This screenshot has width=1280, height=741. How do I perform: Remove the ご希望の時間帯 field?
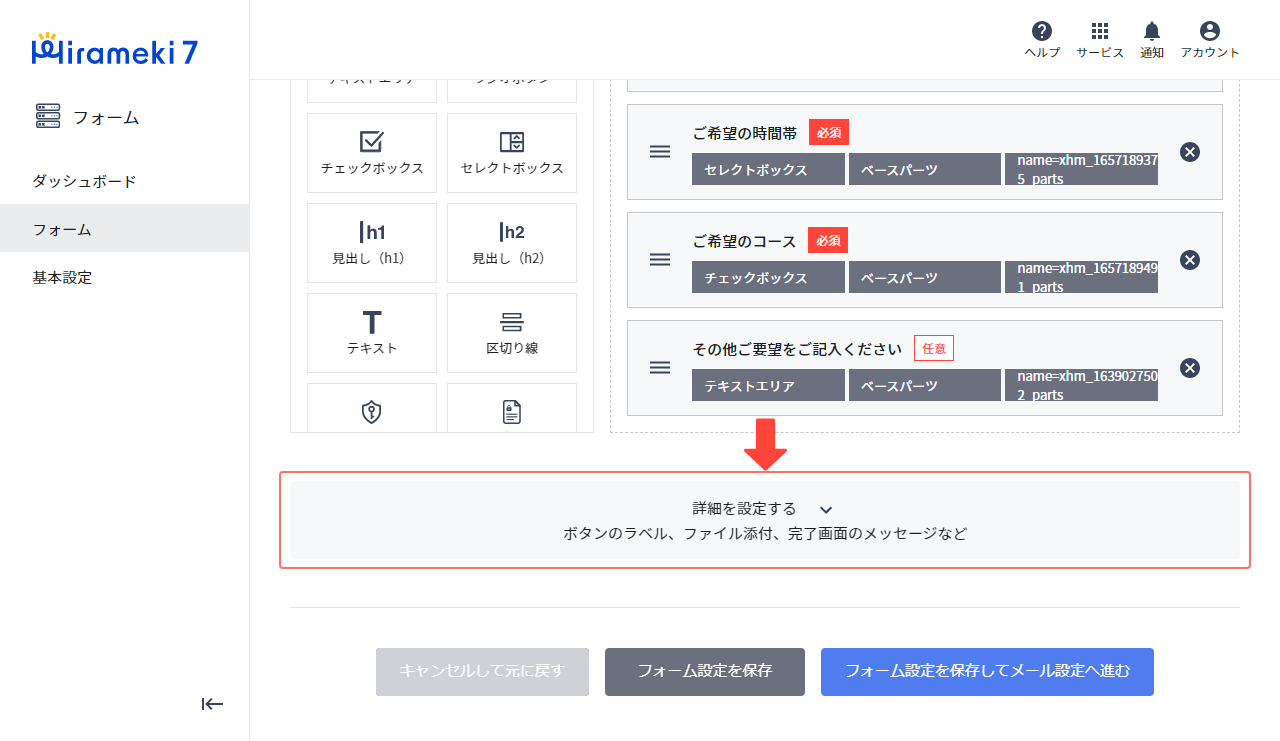[x=1190, y=152]
